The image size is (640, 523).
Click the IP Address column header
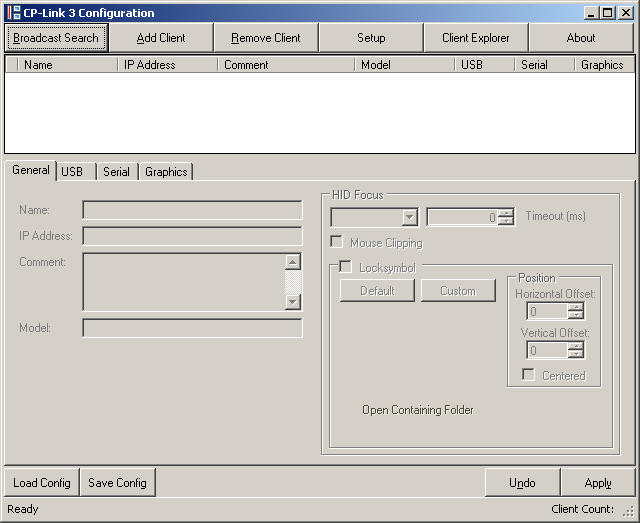pos(168,65)
